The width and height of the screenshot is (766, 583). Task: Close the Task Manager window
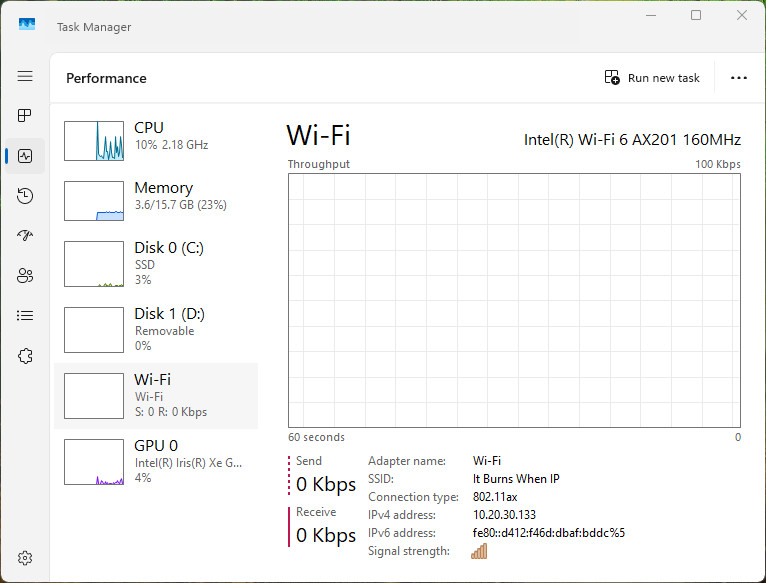point(742,16)
